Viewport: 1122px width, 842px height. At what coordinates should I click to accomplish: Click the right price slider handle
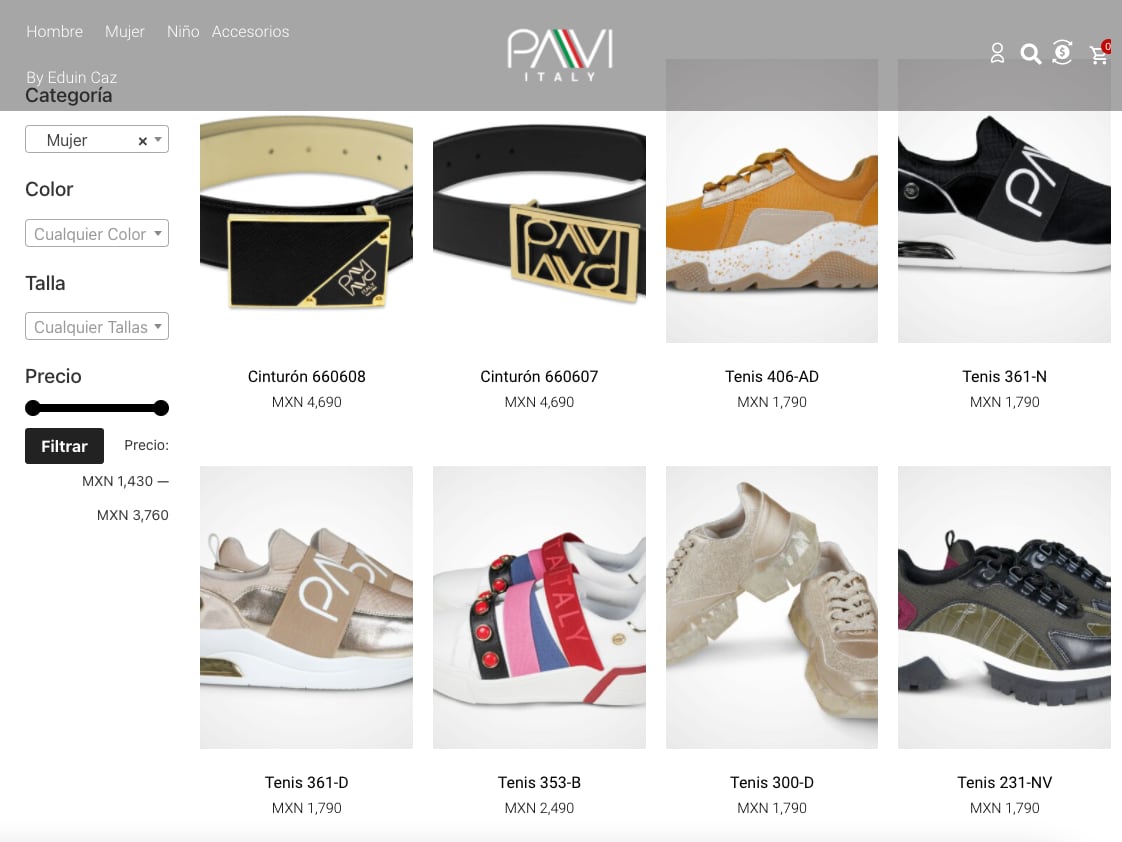162,408
